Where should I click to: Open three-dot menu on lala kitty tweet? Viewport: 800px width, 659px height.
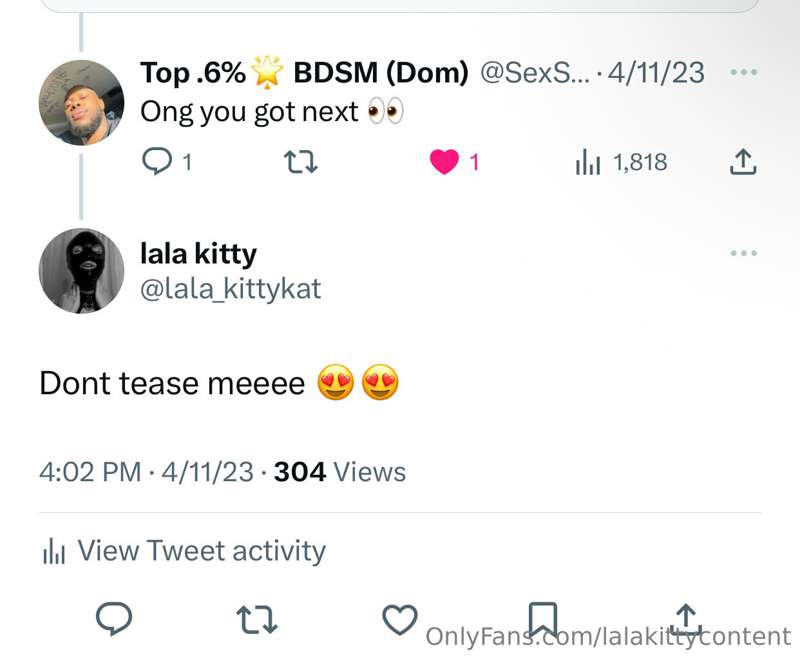coord(743,252)
